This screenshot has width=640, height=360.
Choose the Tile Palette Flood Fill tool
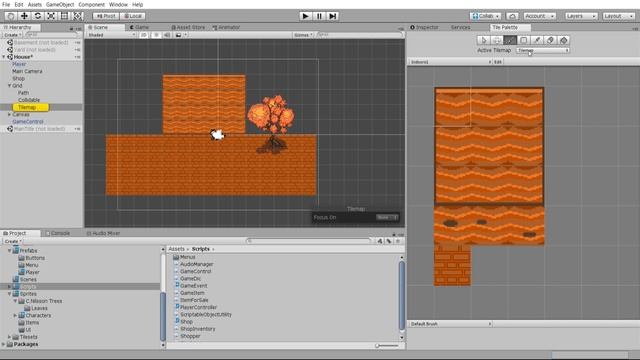coord(564,40)
